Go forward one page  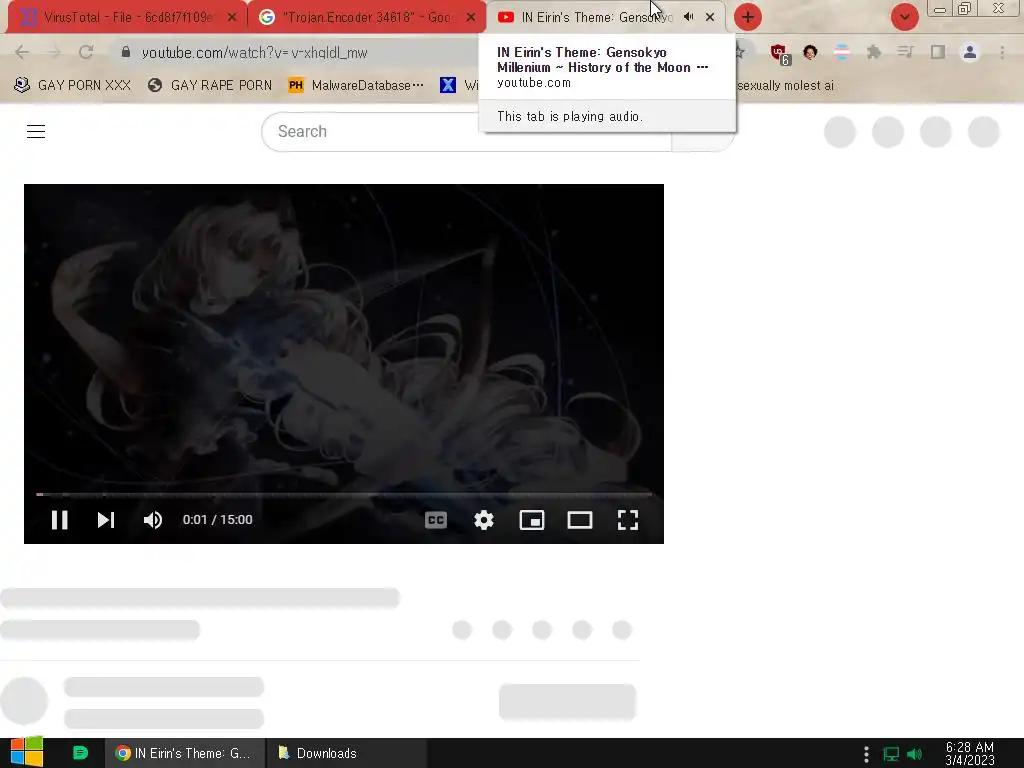point(54,52)
